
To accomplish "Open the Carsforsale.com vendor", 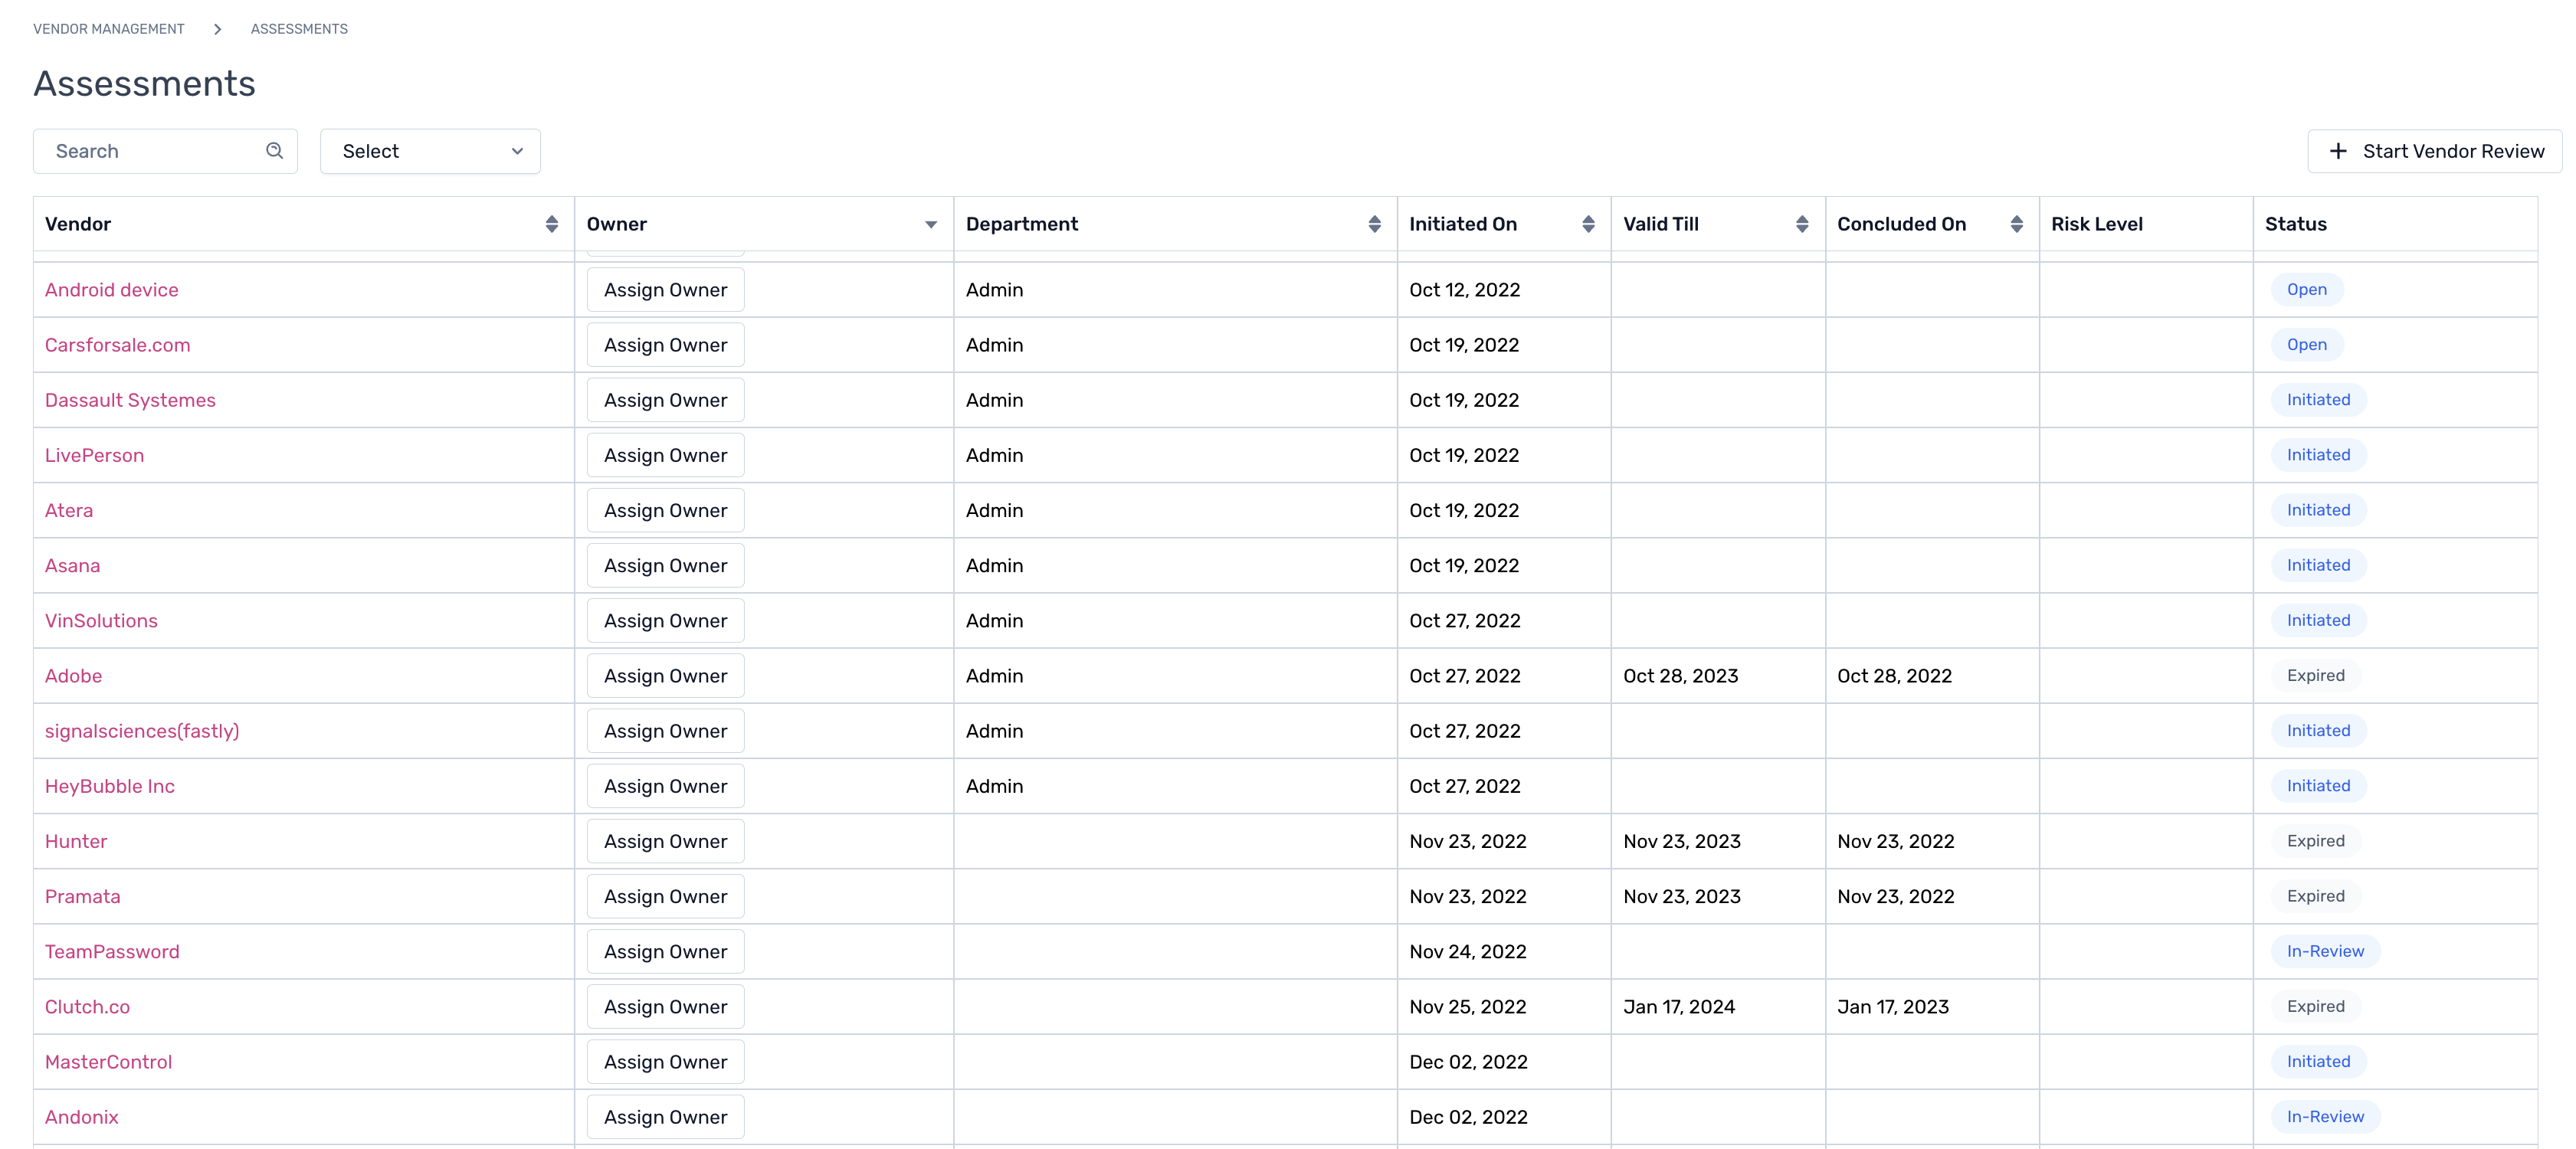I will click(117, 345).
